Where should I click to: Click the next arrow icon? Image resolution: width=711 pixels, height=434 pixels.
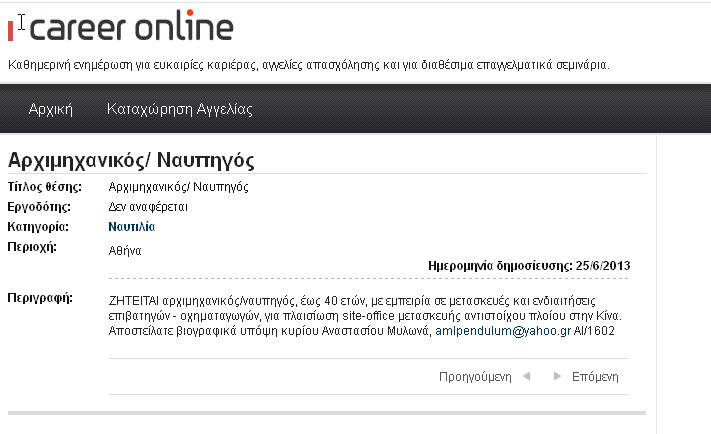[x=555, y=377]
